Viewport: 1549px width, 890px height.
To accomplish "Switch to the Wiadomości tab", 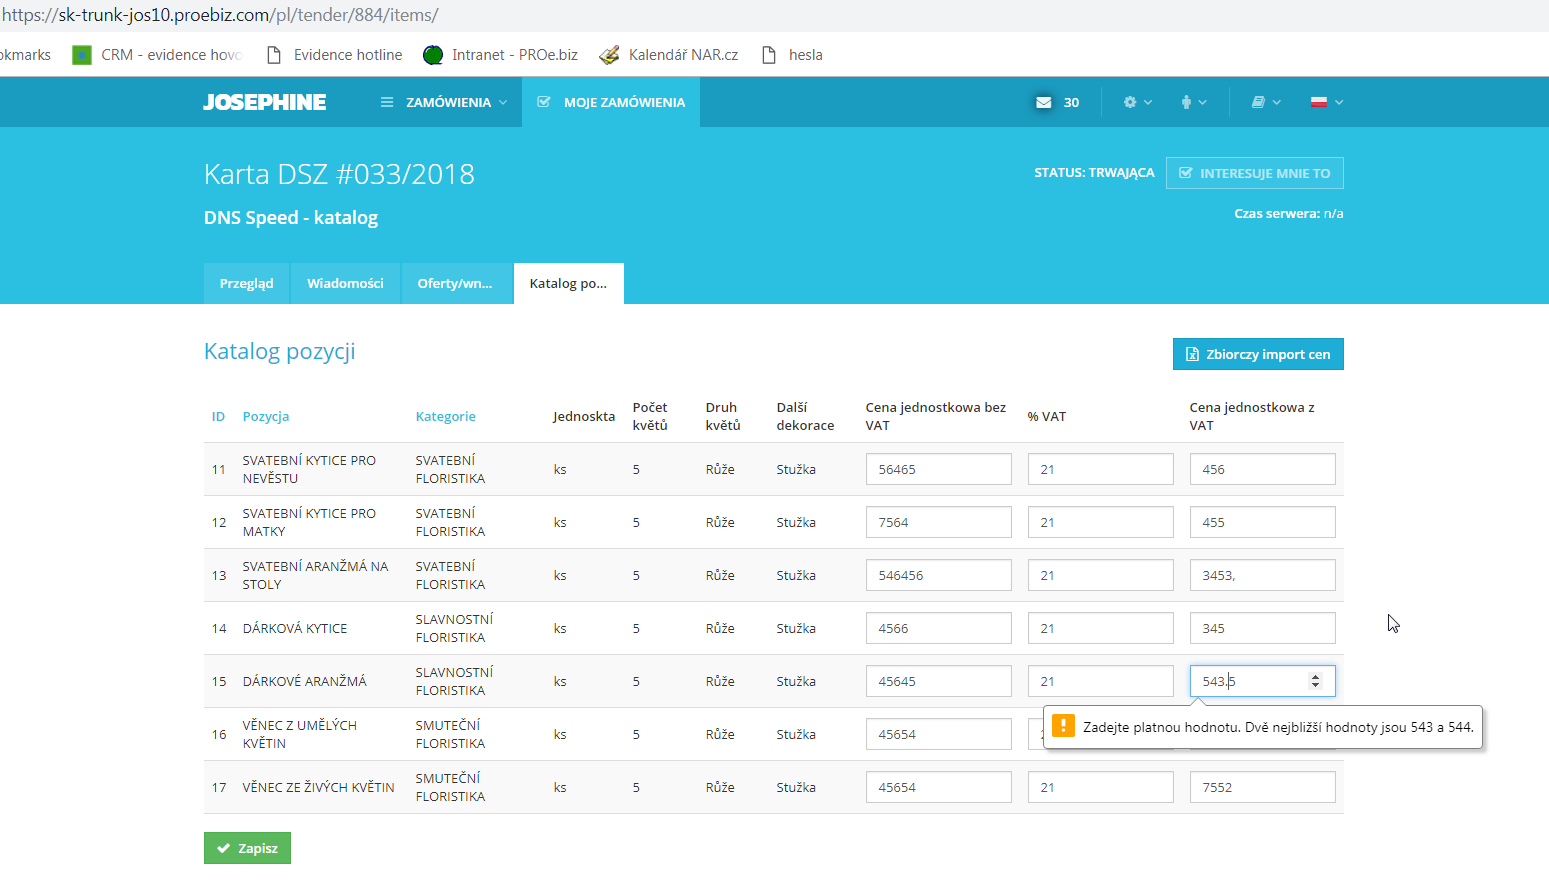I will pos(345,284).
